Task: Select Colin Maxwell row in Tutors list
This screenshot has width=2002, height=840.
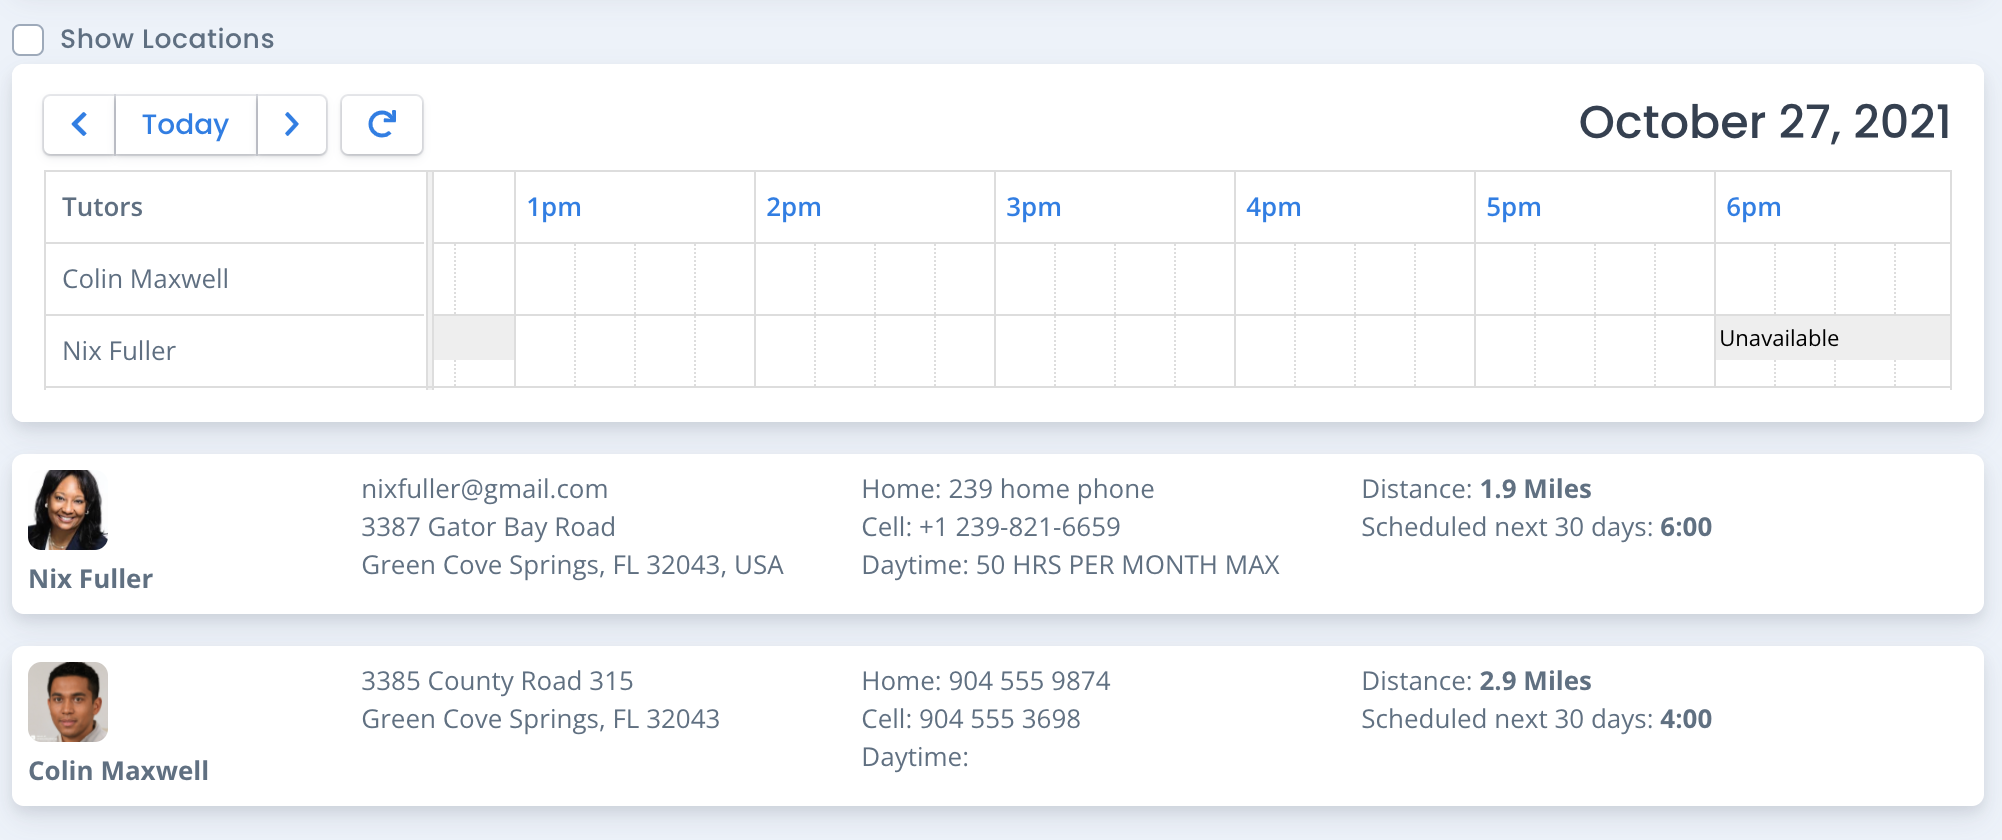Action: pos(236,279)
